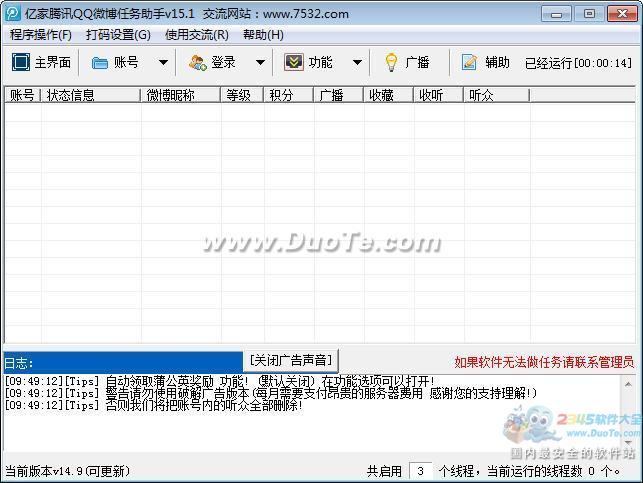Click the login (登录) users icon
Image resolution: width=643 pixels, height=483 pixels.
click(197, 63)
